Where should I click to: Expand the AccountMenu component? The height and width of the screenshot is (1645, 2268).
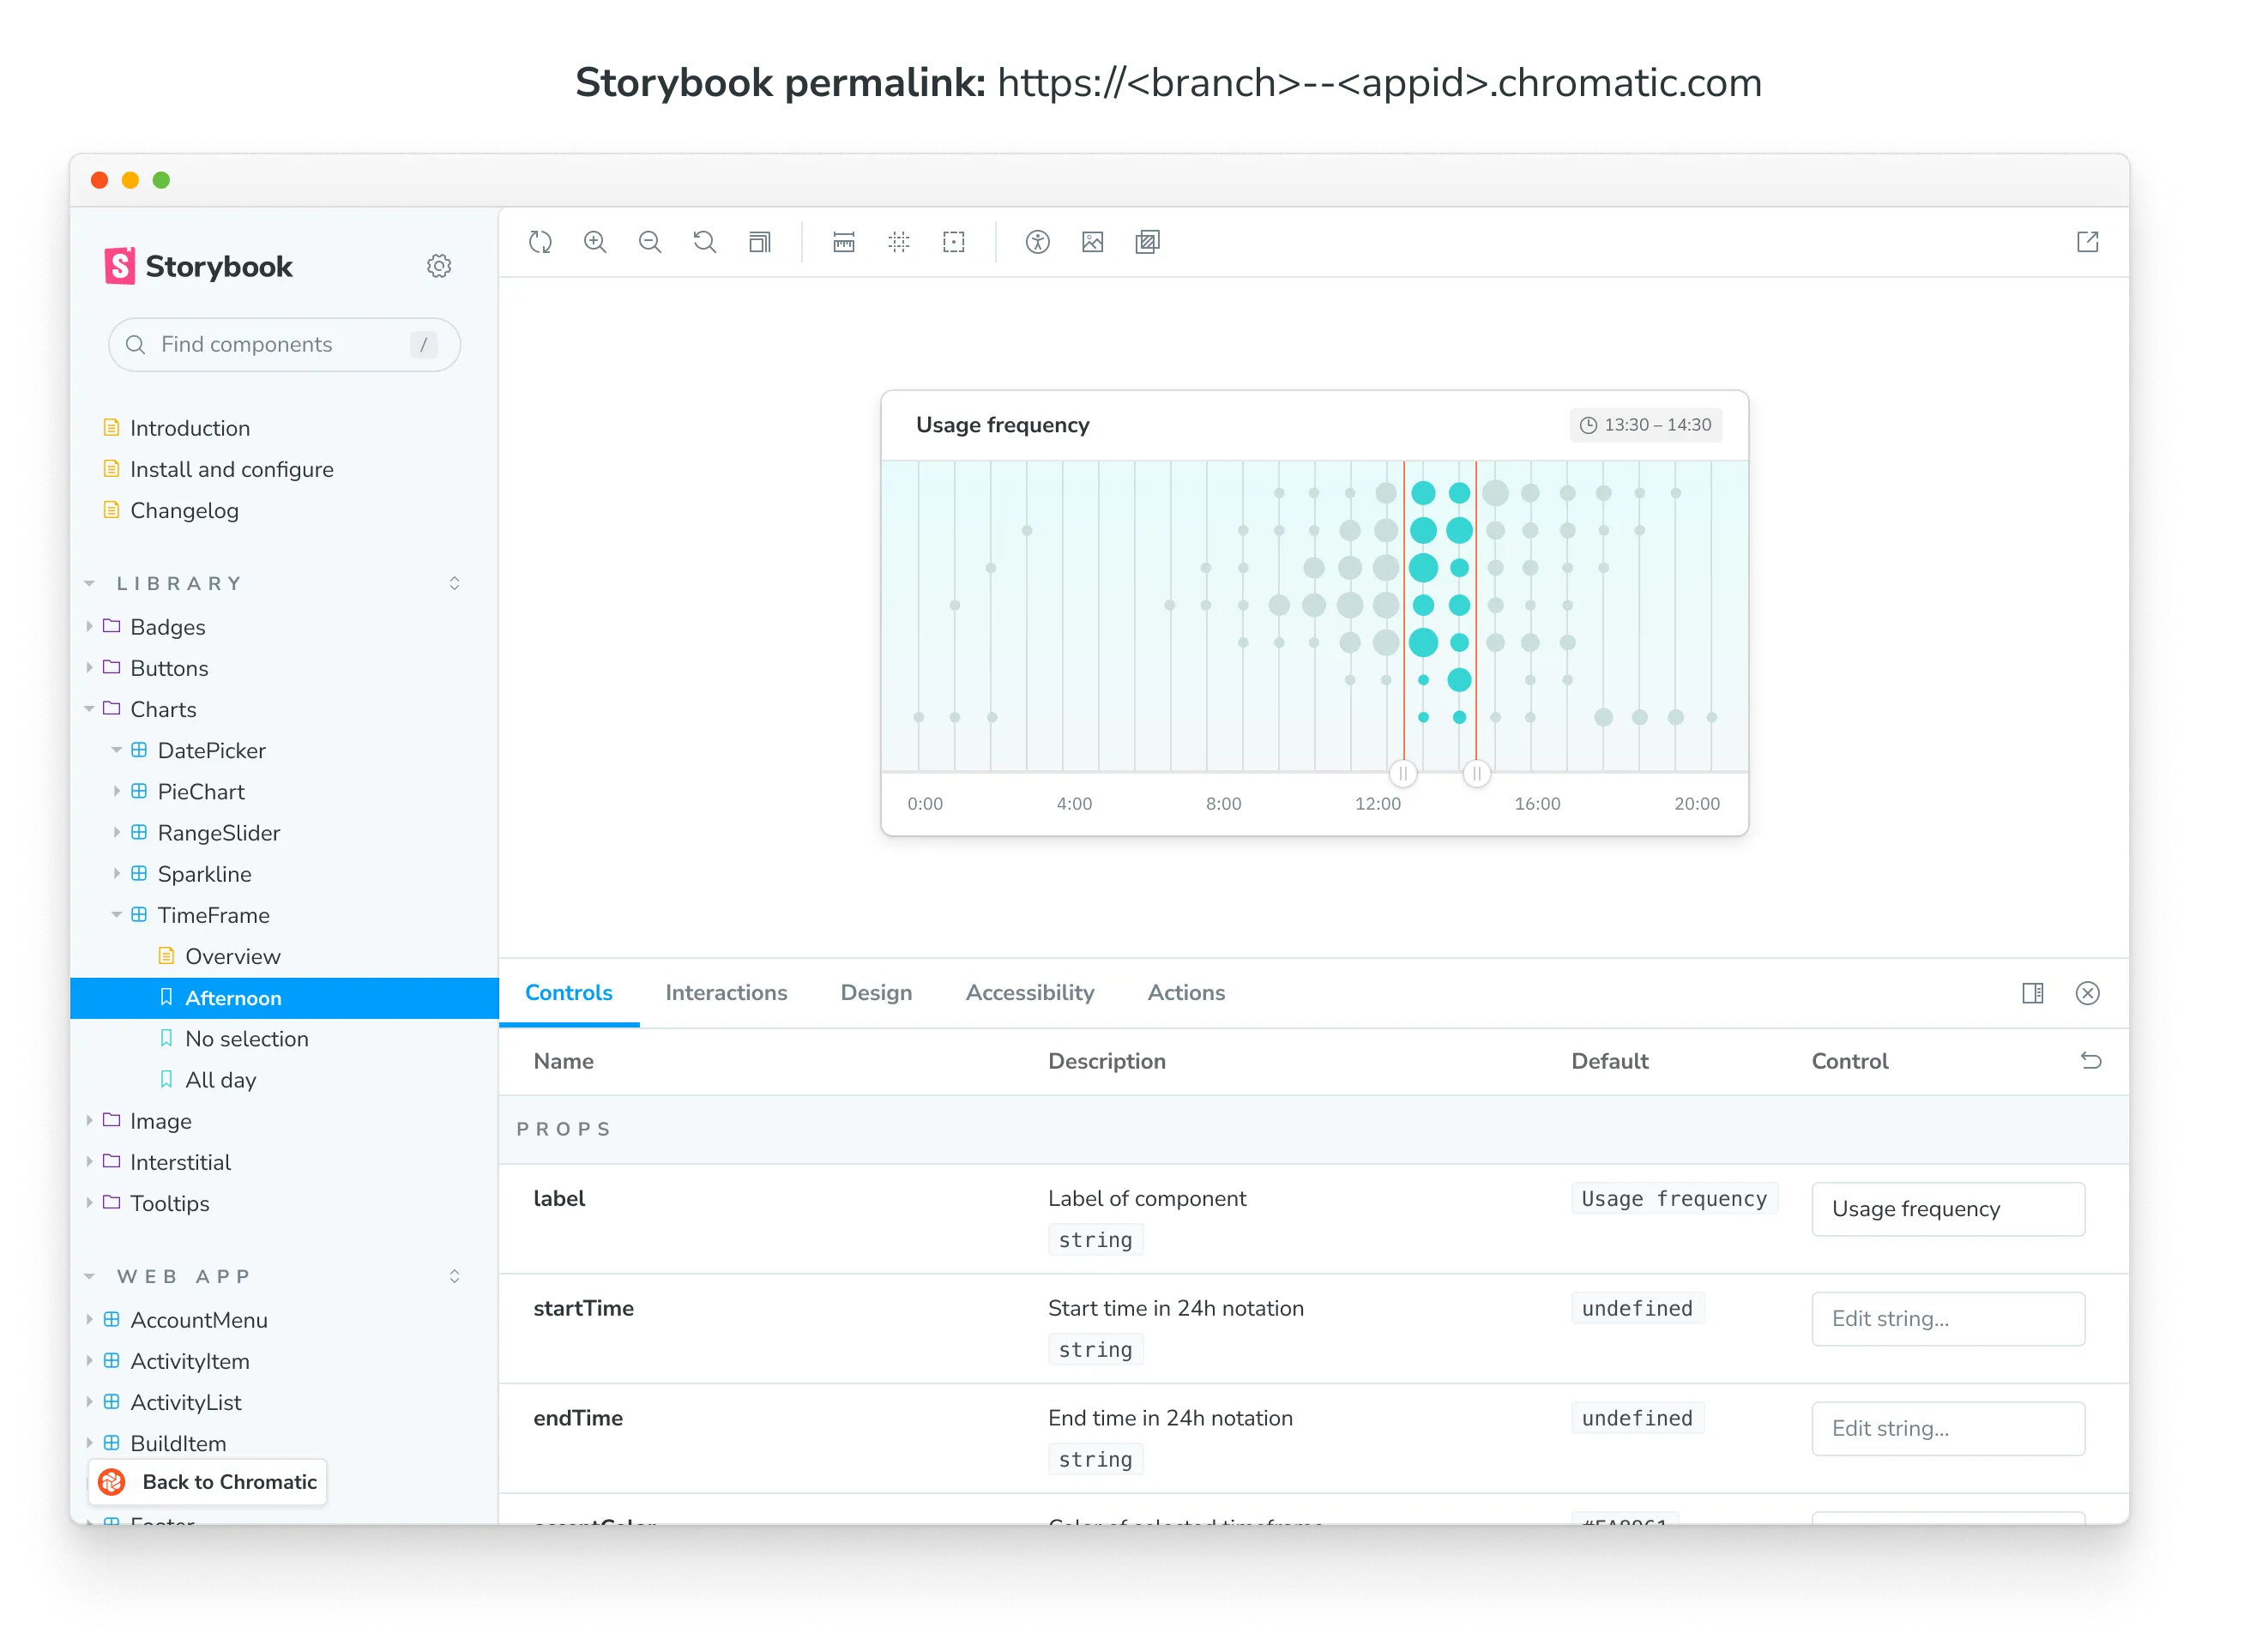click(x=198, y=1320)
